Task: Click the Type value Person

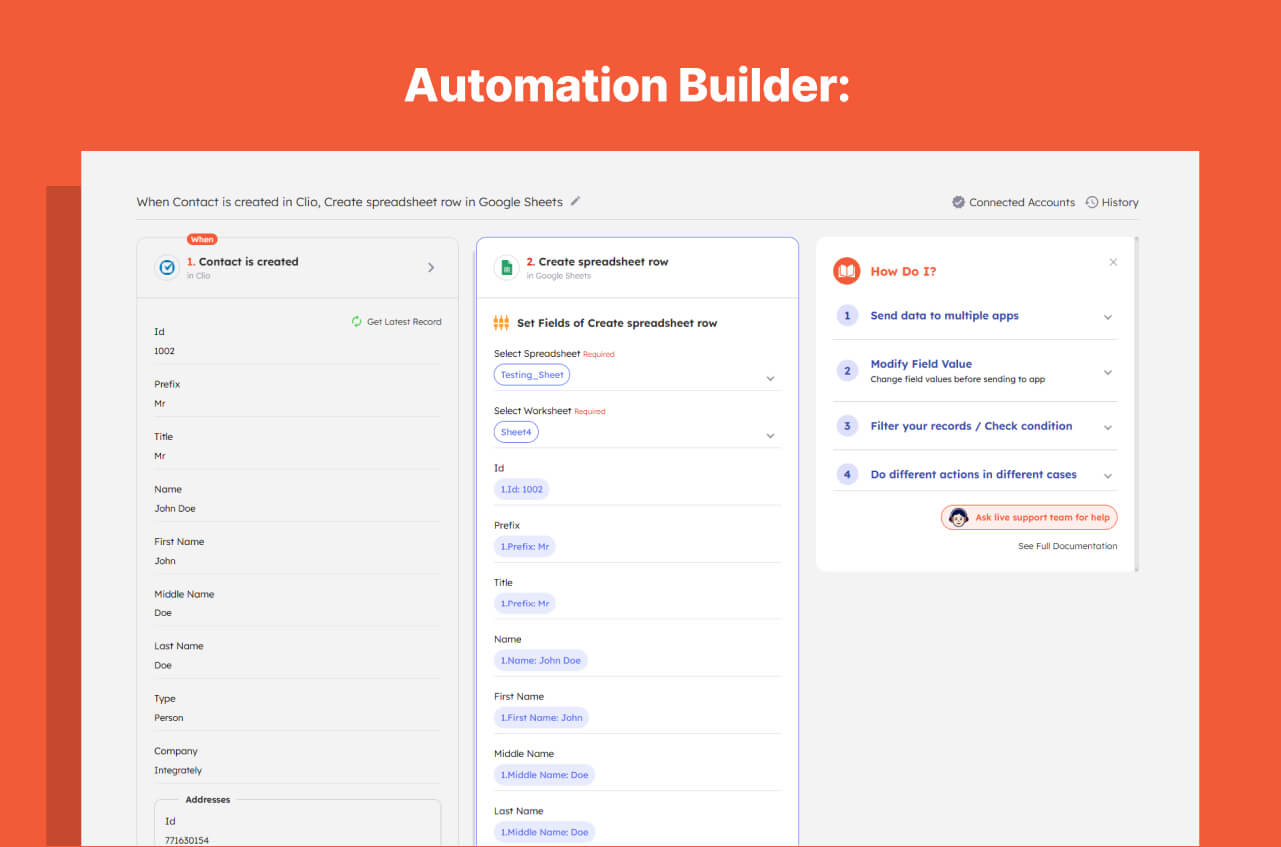Action: point(169,718)
